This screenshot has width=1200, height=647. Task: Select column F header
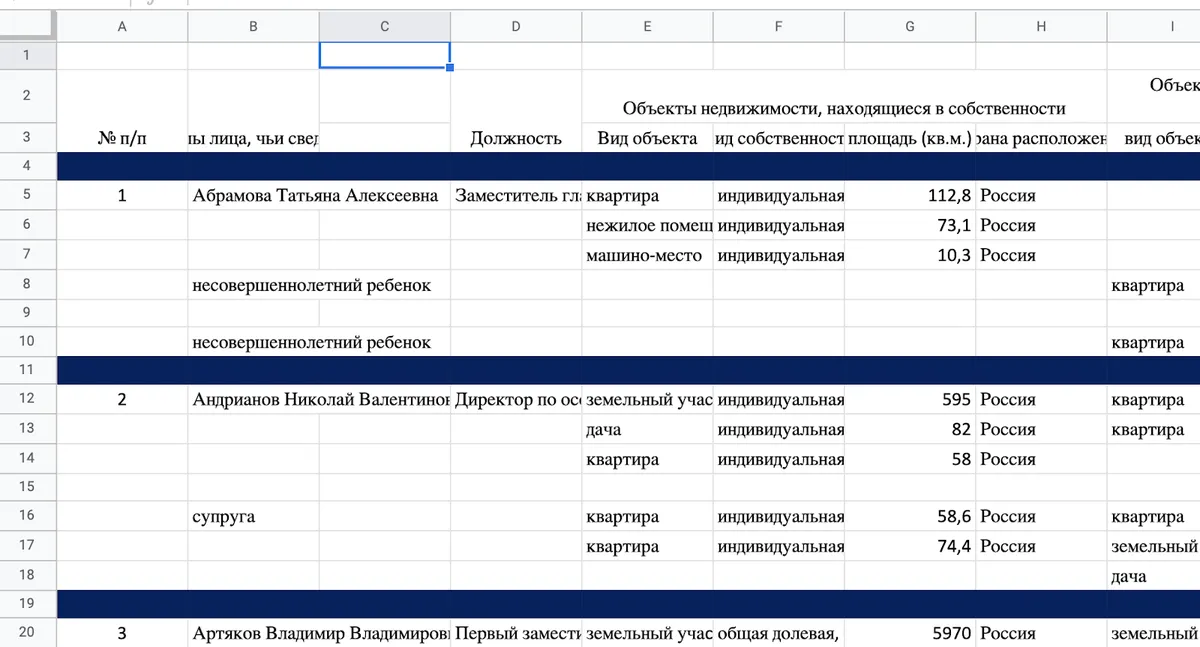(778, 27)
